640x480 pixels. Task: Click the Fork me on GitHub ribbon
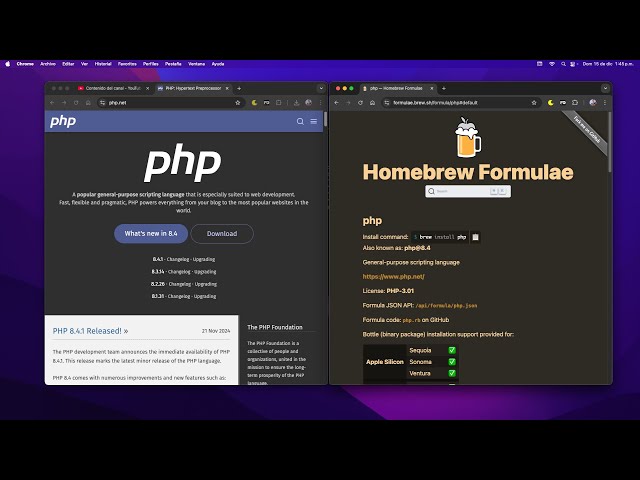coord(587,130)
